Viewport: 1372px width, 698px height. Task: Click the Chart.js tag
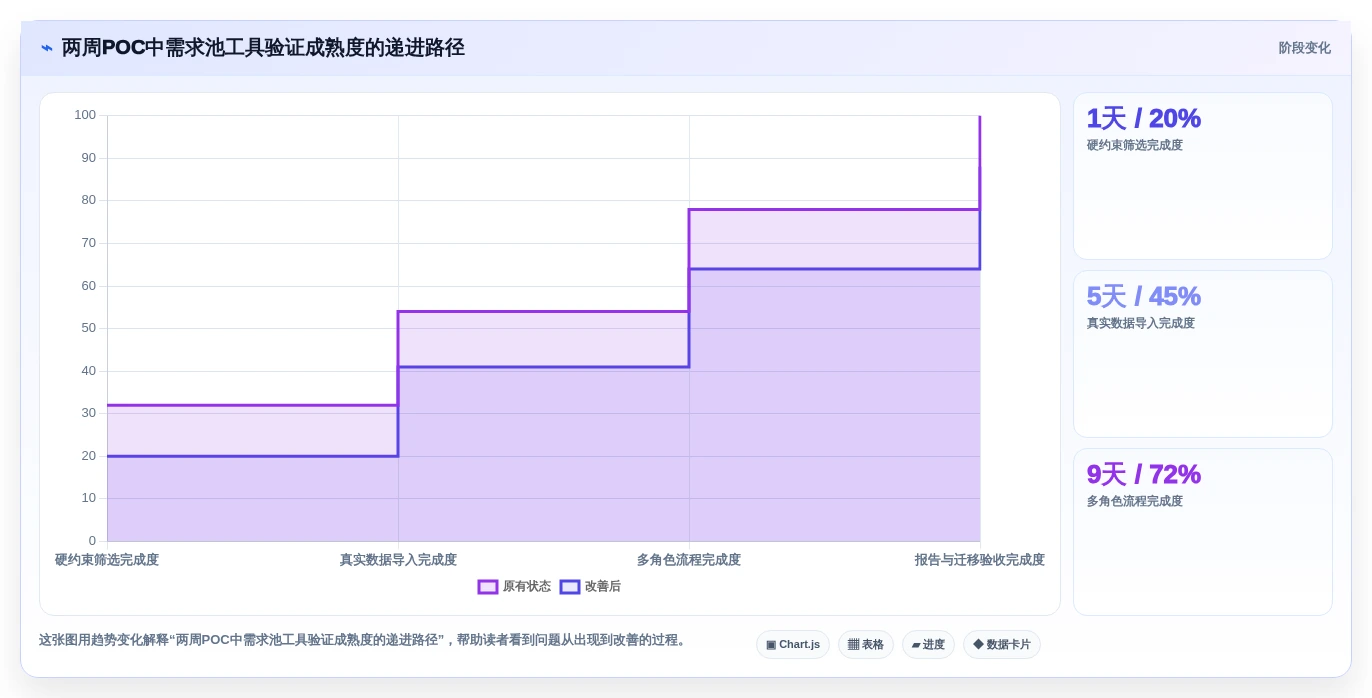(793, 645)
